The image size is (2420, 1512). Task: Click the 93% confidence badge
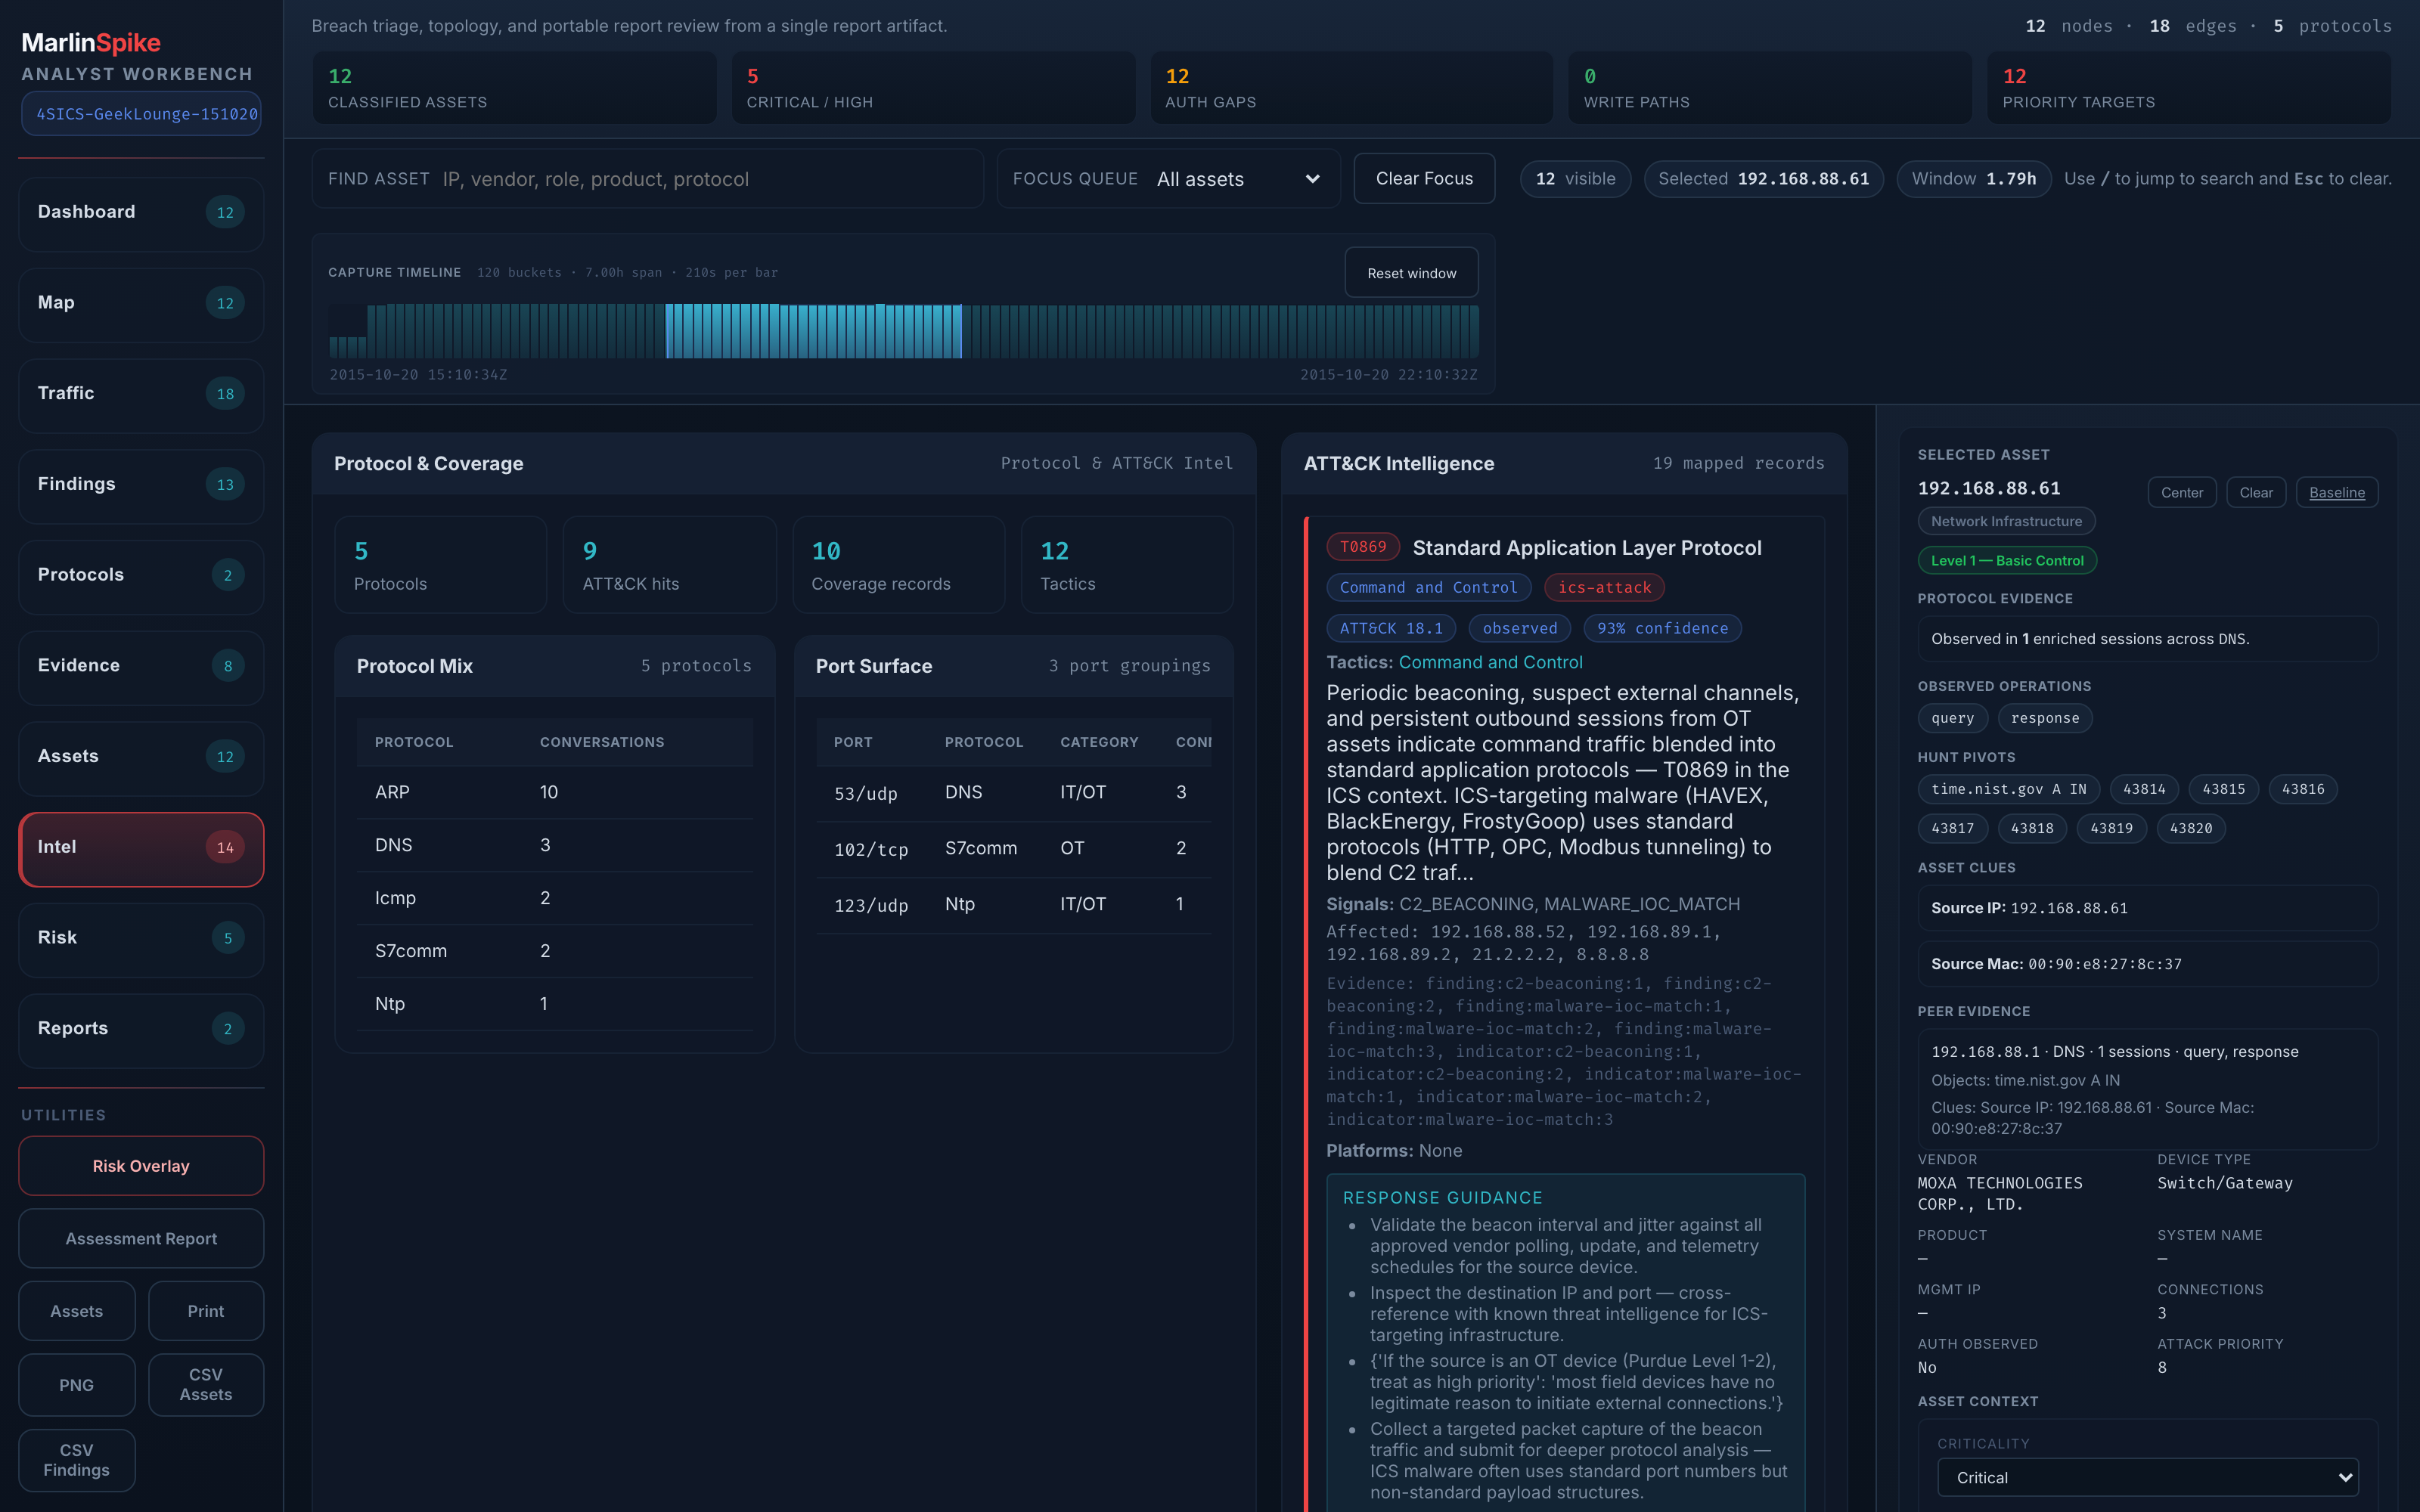point(1662,629)
